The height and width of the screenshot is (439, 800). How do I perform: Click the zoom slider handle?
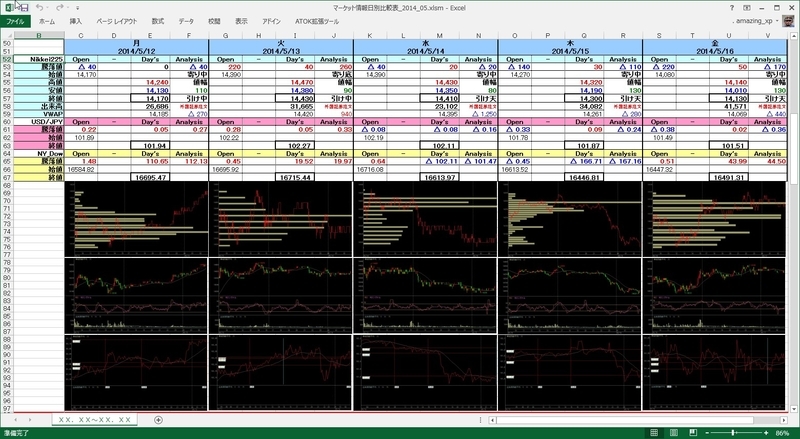(733, 433)
